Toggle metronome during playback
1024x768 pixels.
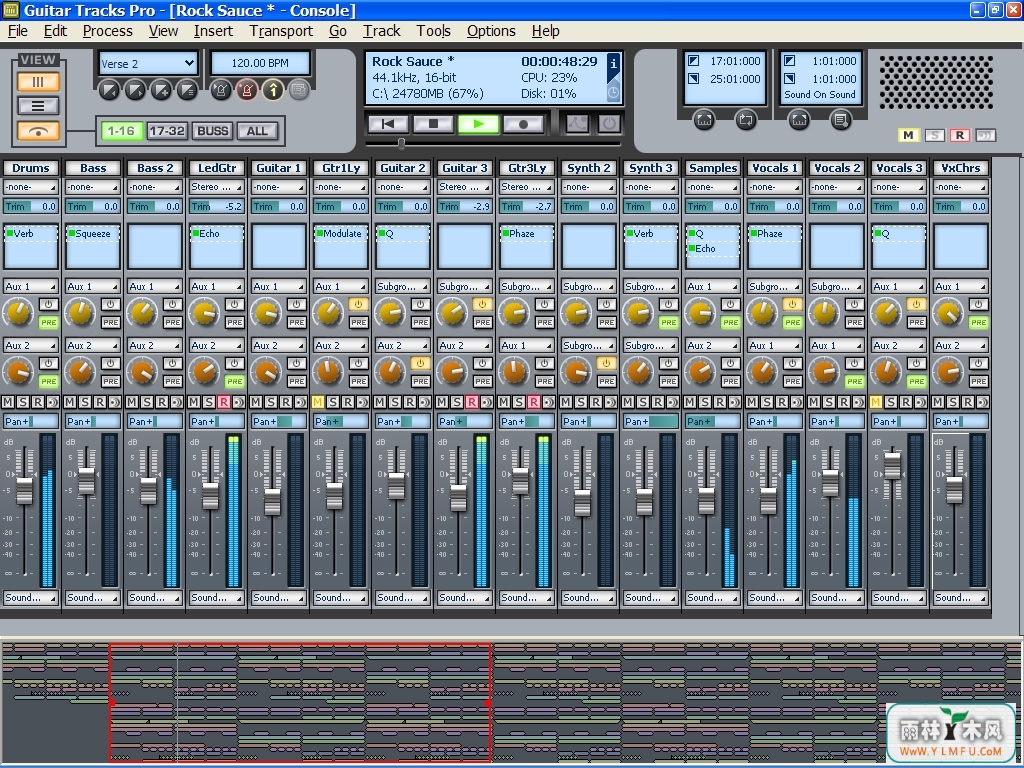(221, 90)
